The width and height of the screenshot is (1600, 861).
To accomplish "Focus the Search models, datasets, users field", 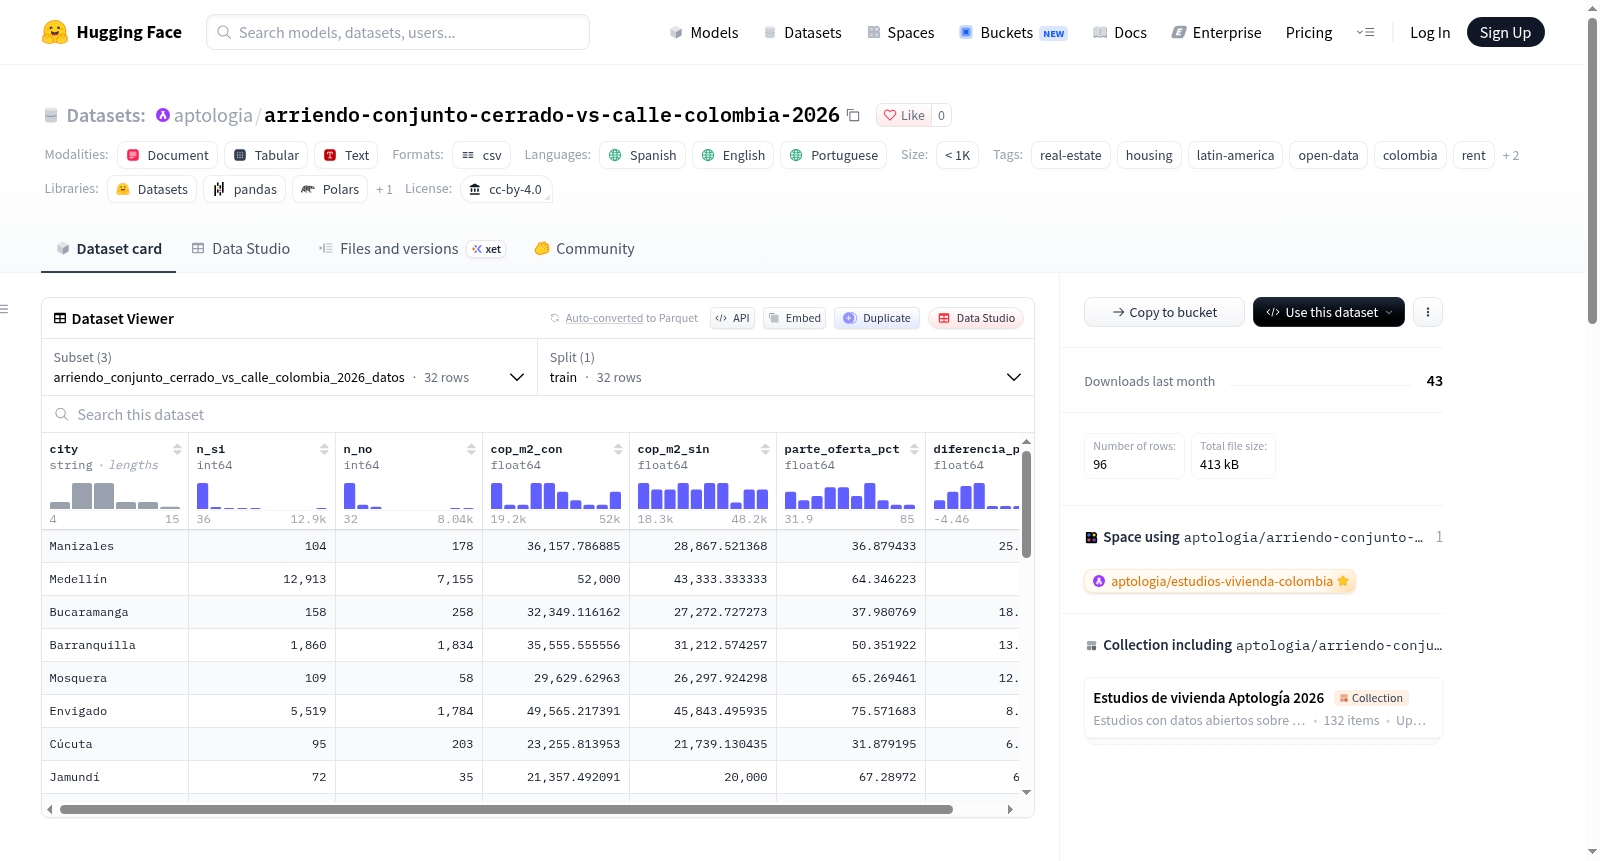I will (x=398, y=32).
